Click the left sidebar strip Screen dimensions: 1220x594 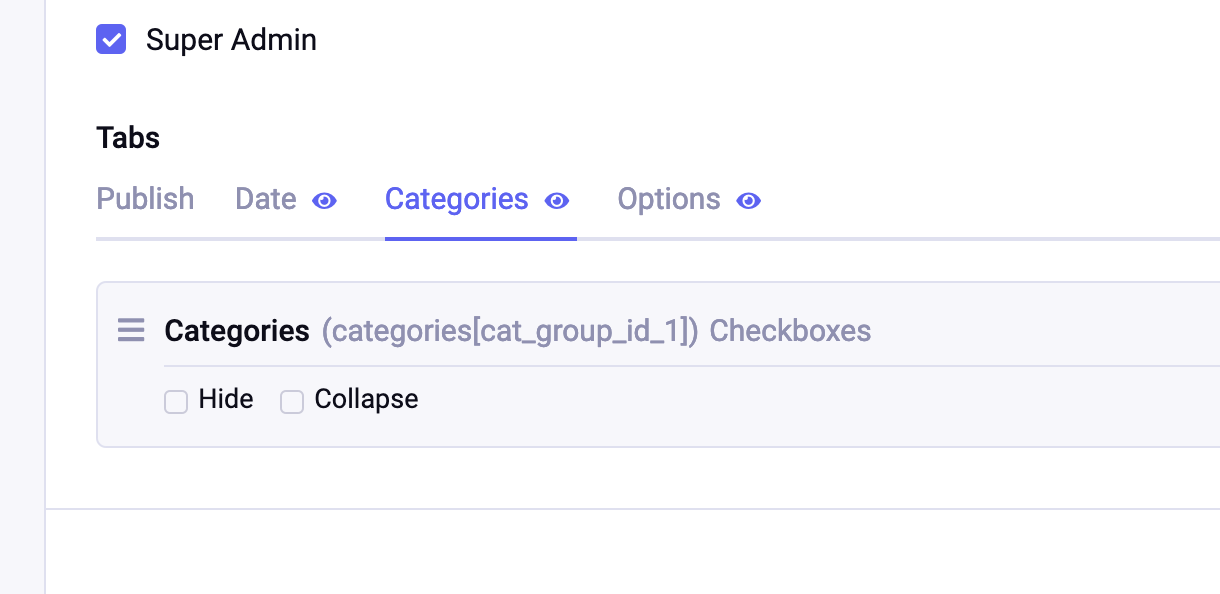pos(22,300)
